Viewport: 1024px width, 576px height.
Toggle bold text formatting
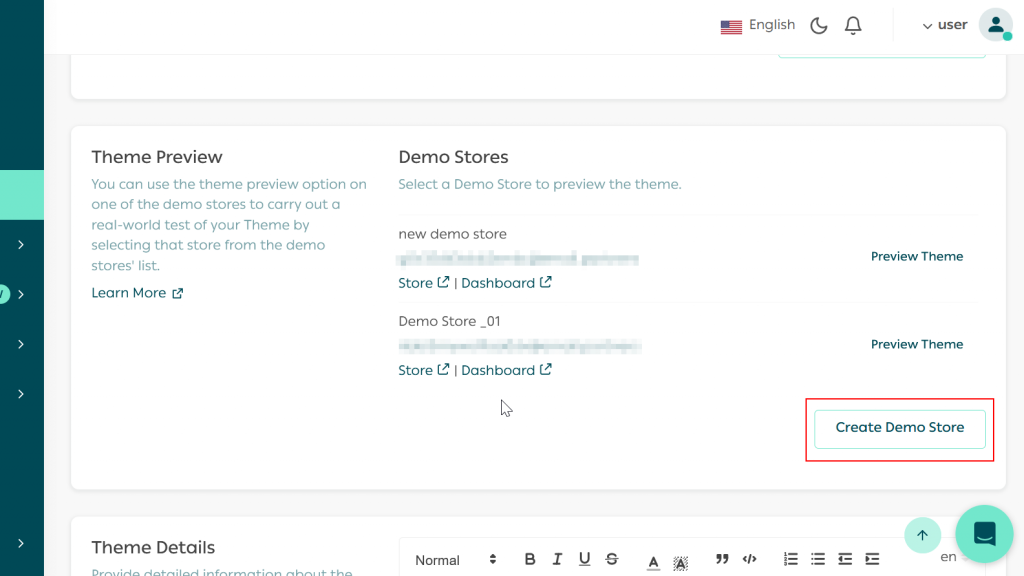530,558
